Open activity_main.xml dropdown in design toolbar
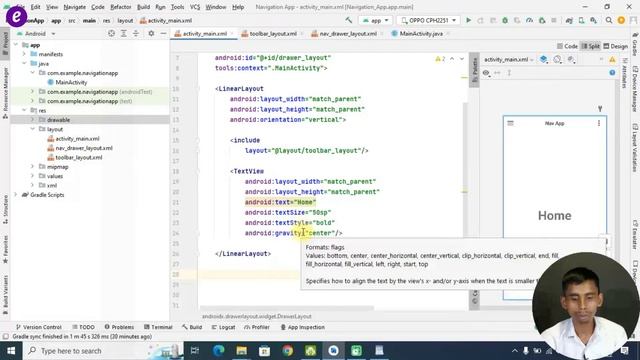This screenshot has height=360, width=640. point(509,60)
